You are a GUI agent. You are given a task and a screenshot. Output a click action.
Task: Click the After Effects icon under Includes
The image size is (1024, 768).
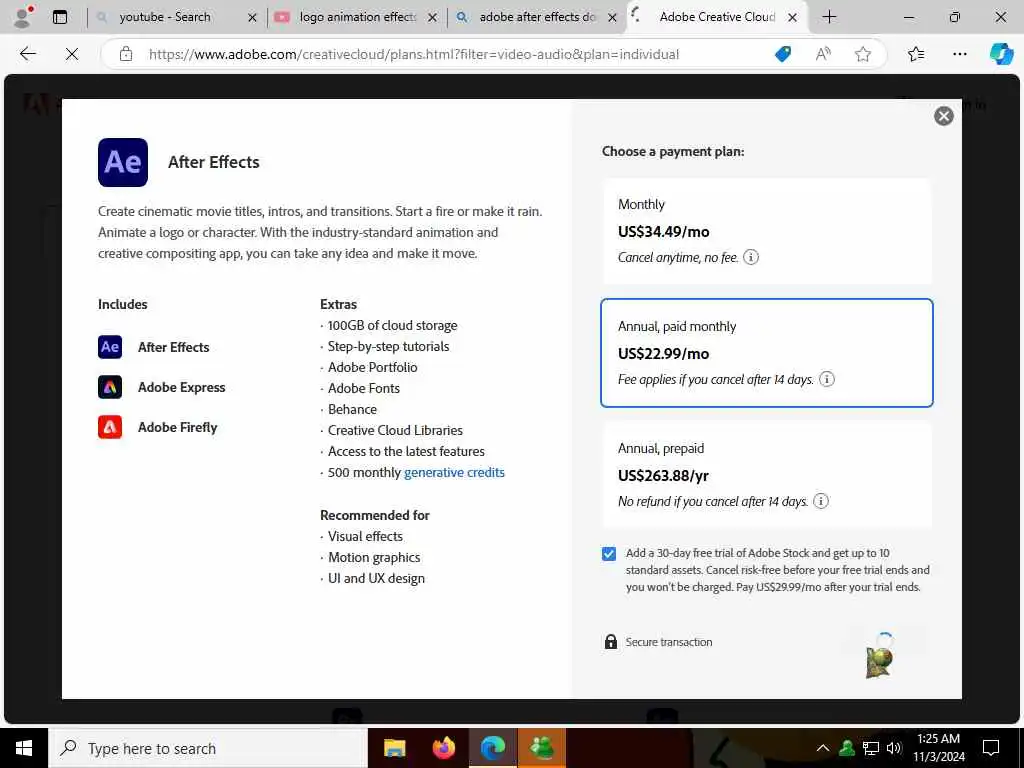[x=110, y=347]
